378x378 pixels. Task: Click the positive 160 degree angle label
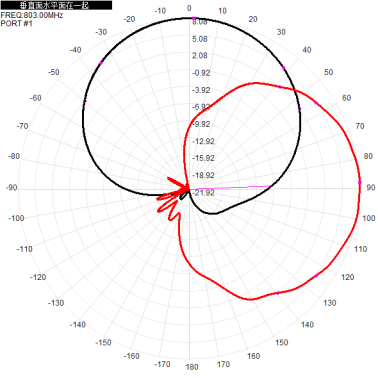253,356
